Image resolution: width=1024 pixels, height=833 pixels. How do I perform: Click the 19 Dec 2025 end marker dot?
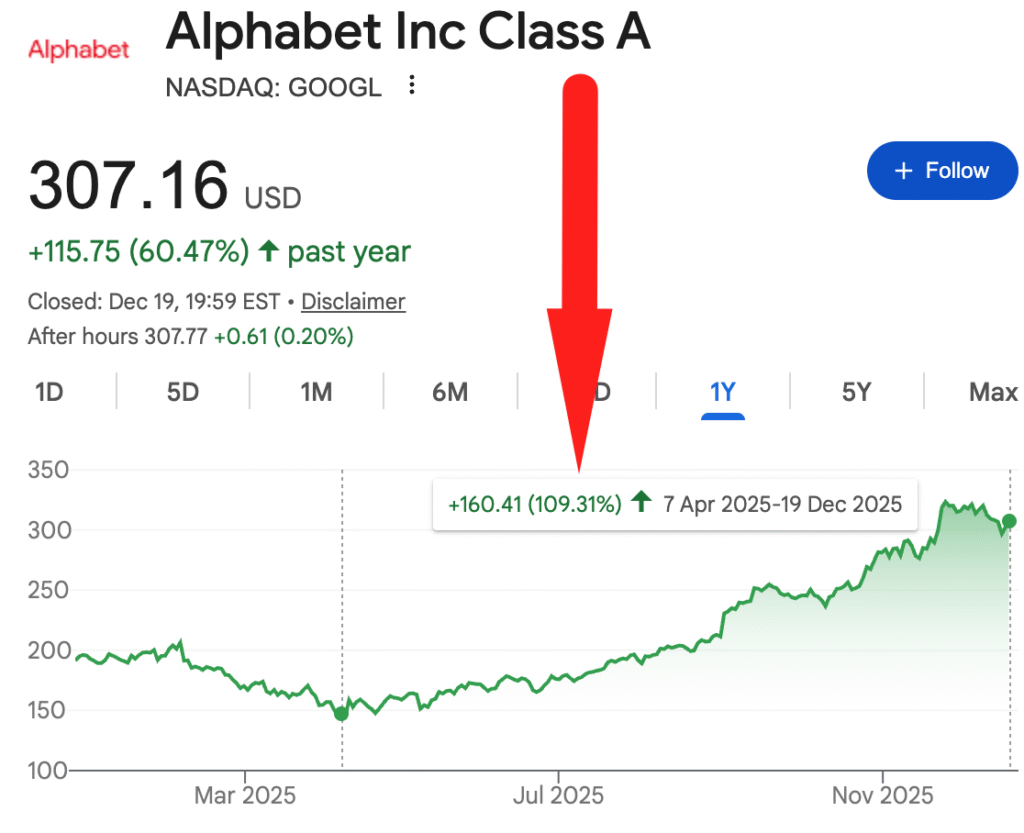tap(1009, 521)
